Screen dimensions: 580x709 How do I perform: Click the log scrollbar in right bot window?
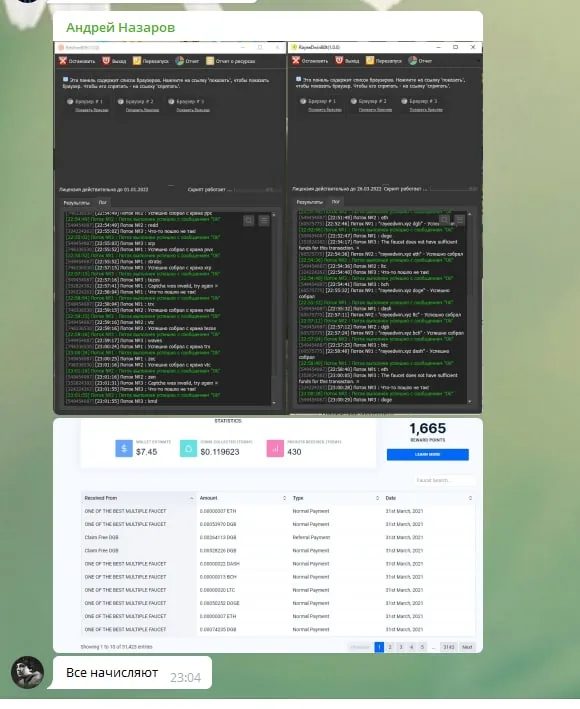tap(470, 307)
